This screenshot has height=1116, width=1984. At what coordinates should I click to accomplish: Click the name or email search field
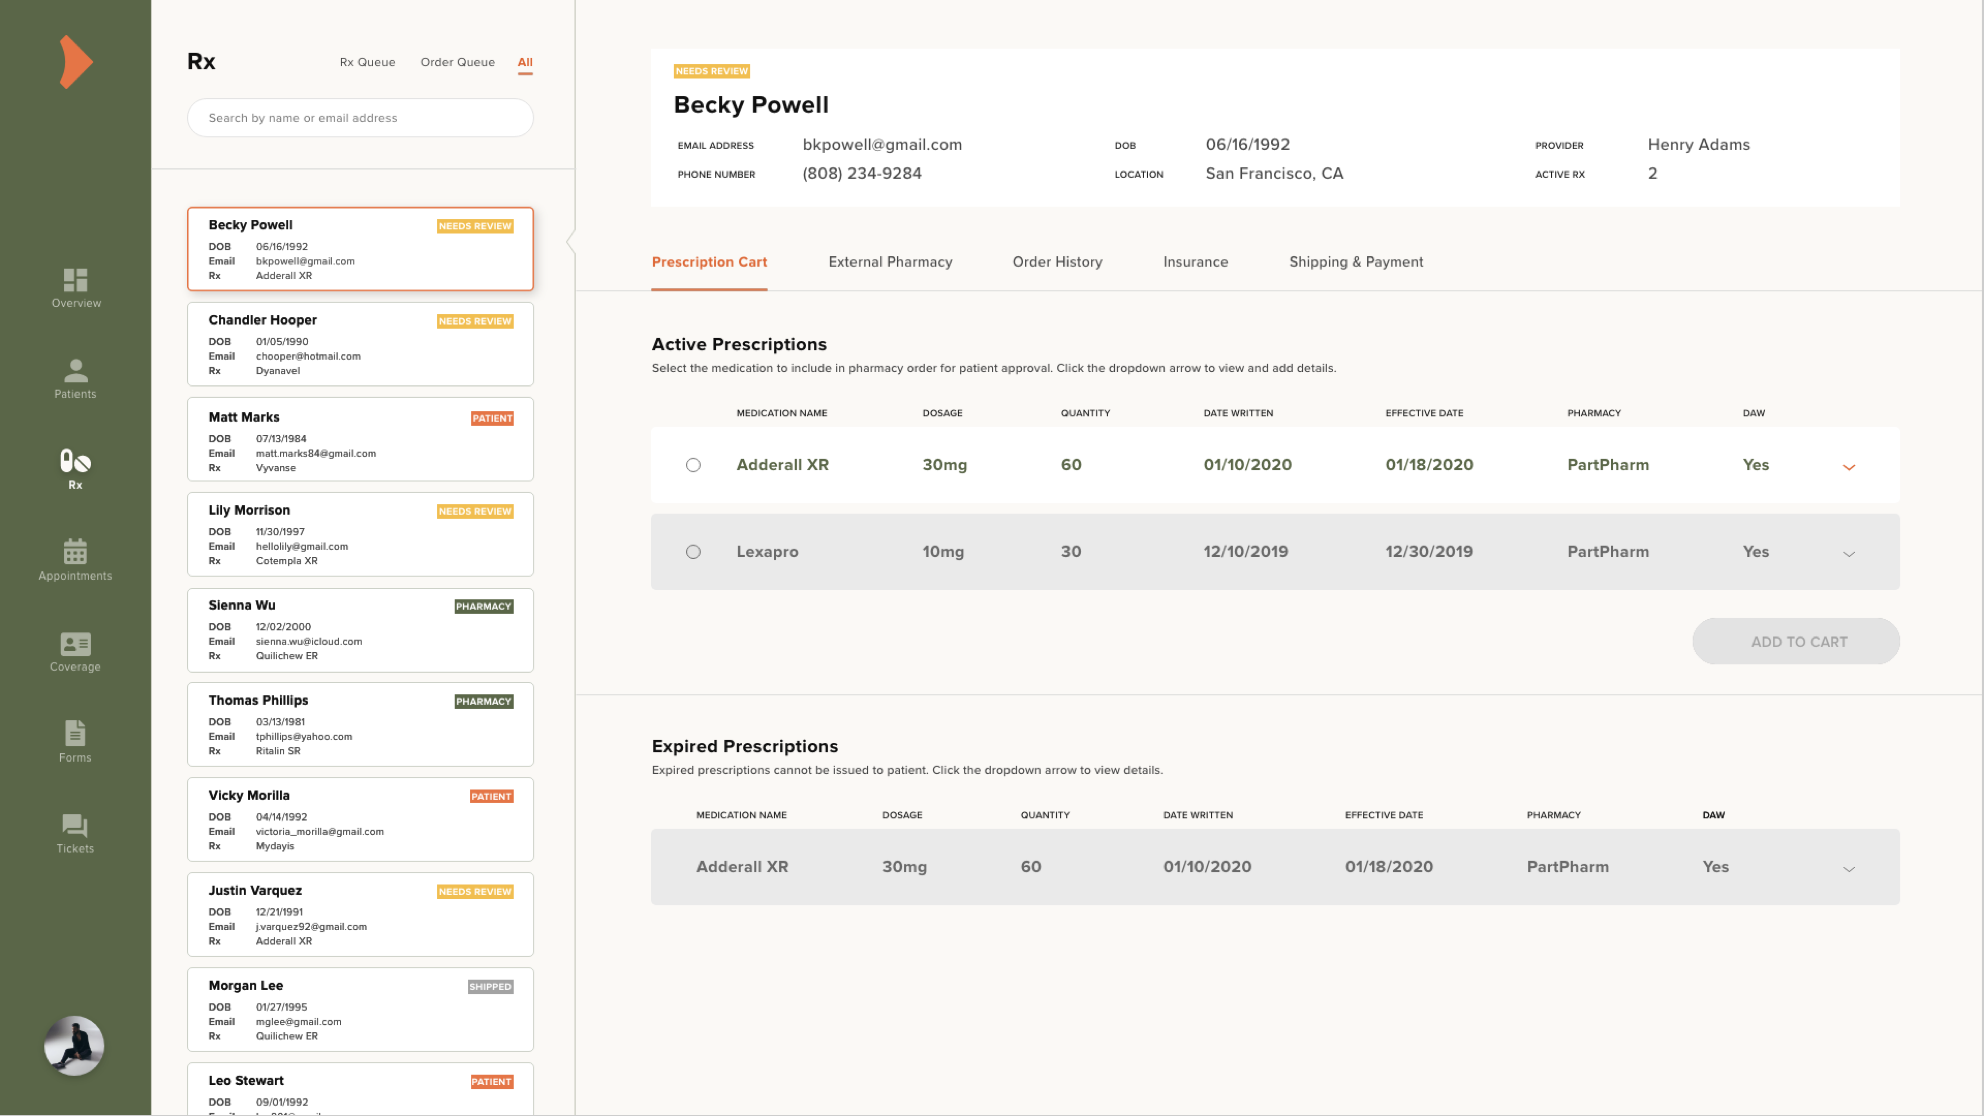tap(360, 118)
